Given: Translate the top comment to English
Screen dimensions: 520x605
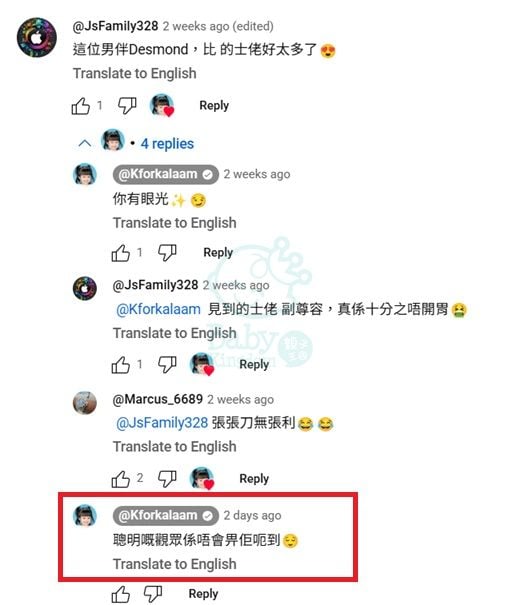Looking at the screenshot, I should [135, 73].
